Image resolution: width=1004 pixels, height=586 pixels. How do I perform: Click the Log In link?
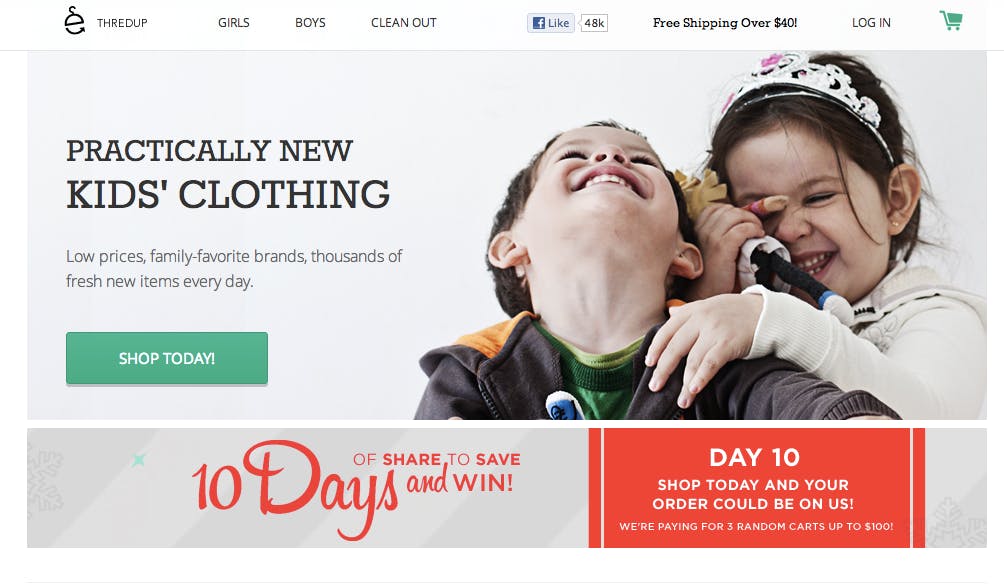pyautogui.click(x=871, y=23)
